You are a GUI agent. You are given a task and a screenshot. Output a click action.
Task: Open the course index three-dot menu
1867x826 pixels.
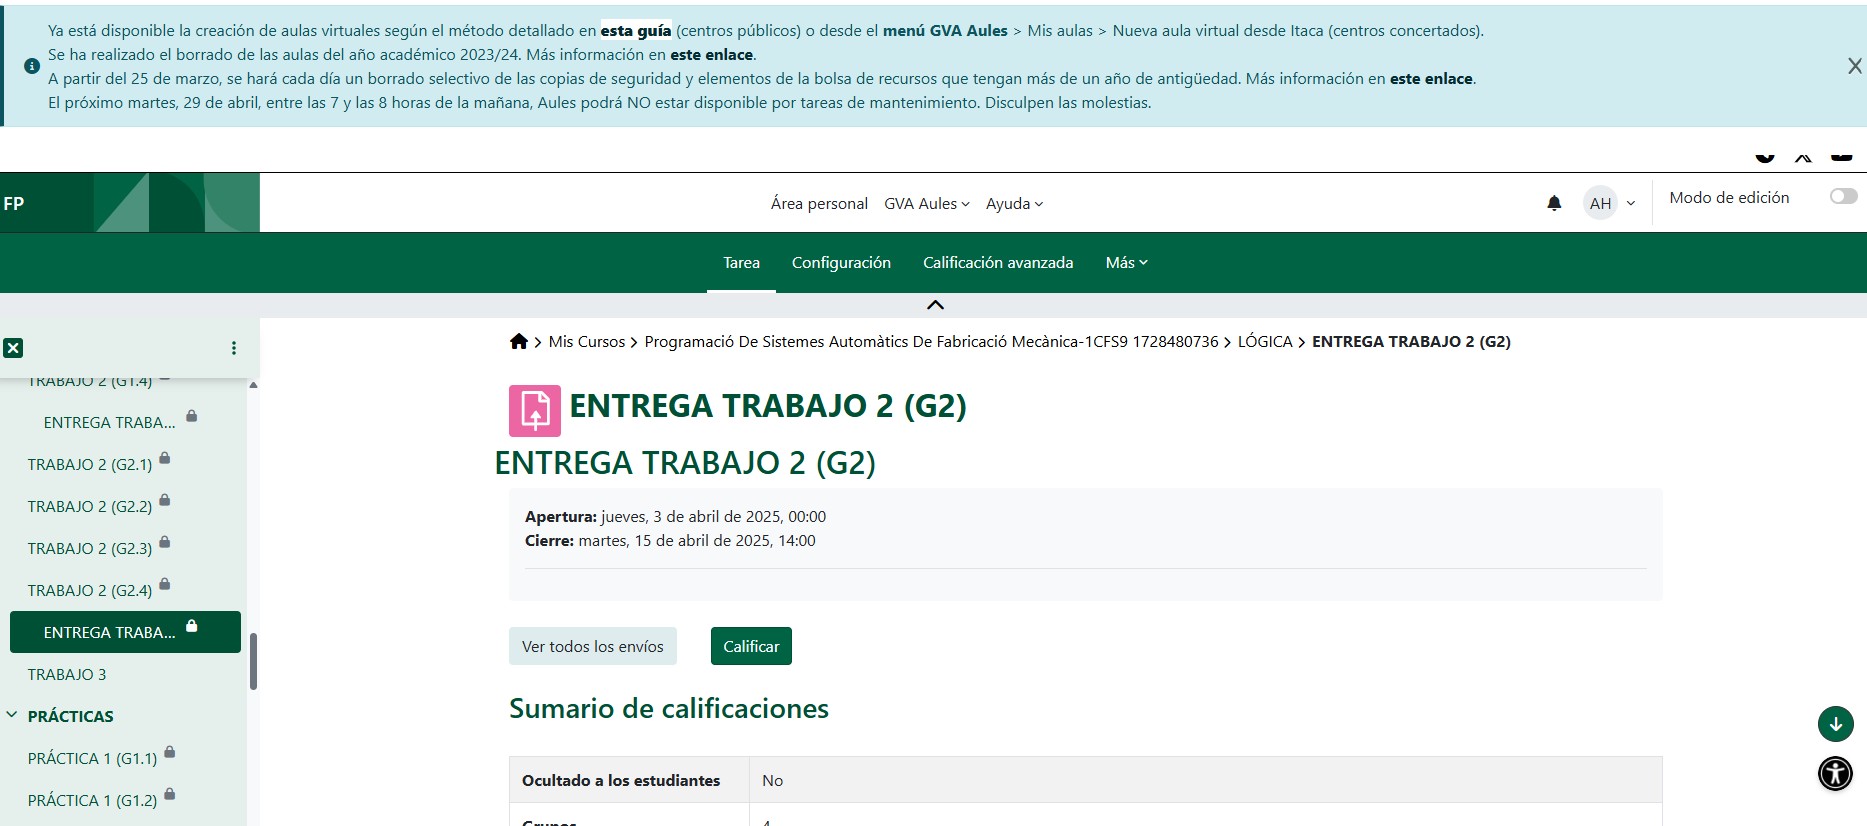[x=234, y=348]
